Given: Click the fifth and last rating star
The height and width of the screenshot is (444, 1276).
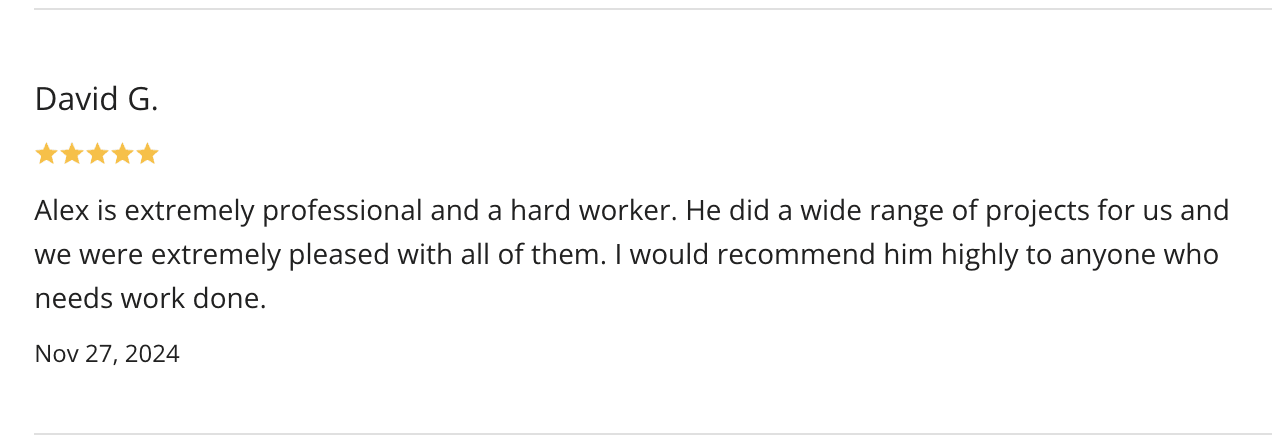Looking at the screenshot, I should [147, 154].
